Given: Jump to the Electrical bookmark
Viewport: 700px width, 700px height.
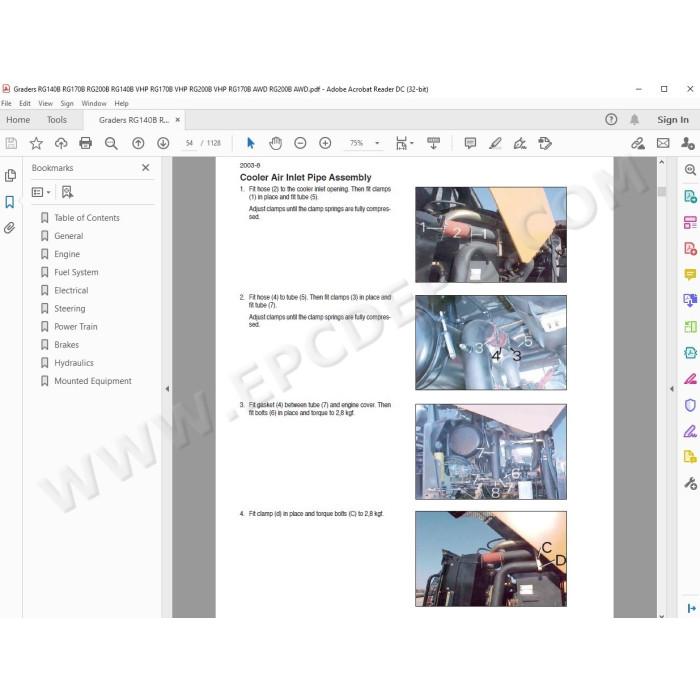Looking at the screenshot, I should [71, 291].
